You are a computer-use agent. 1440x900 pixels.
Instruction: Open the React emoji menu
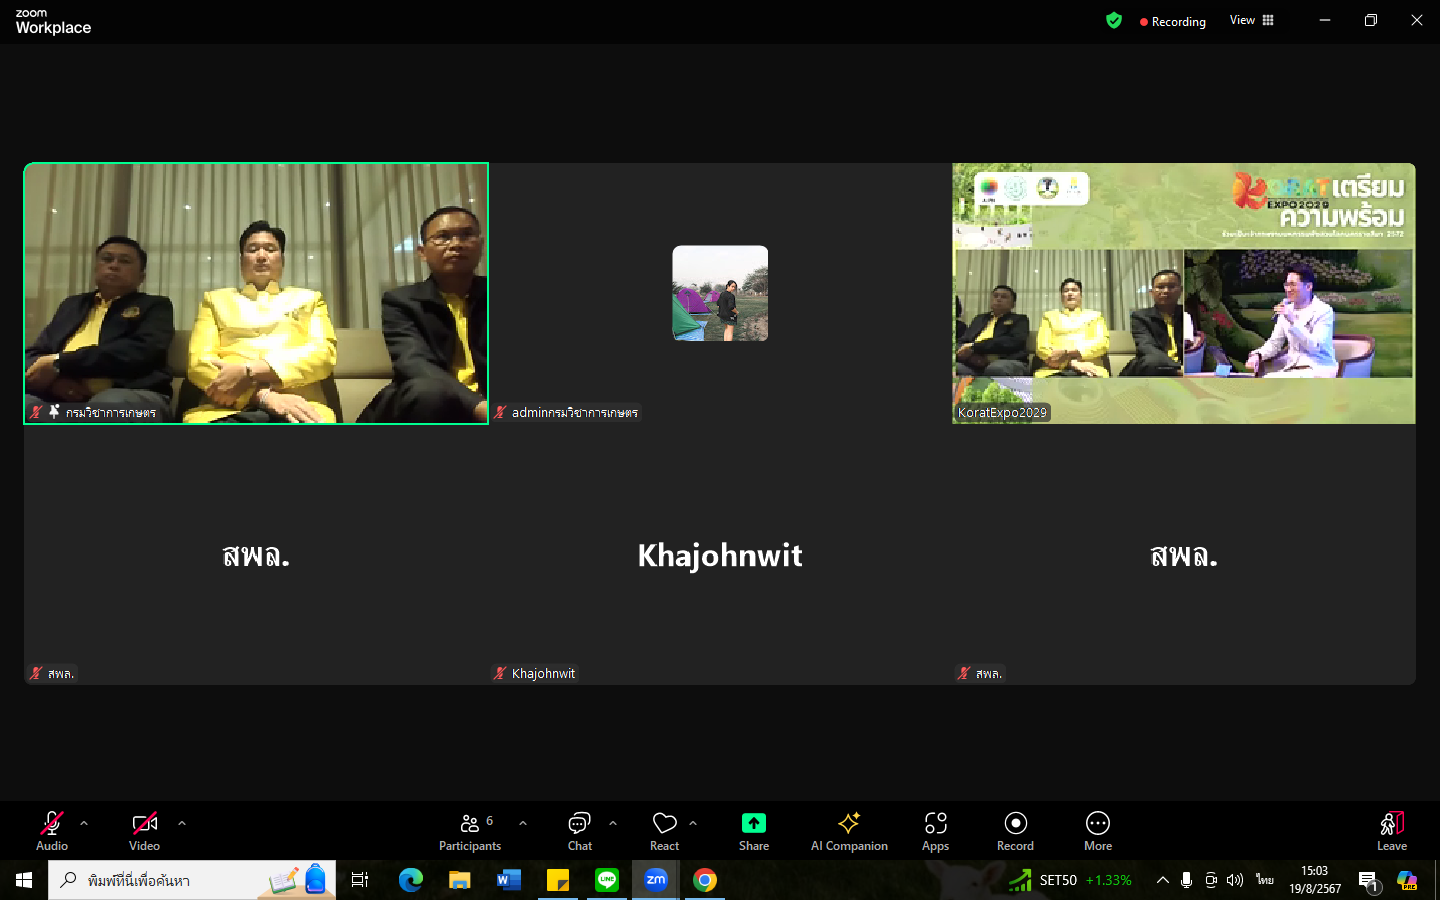[x=664, y=831]
